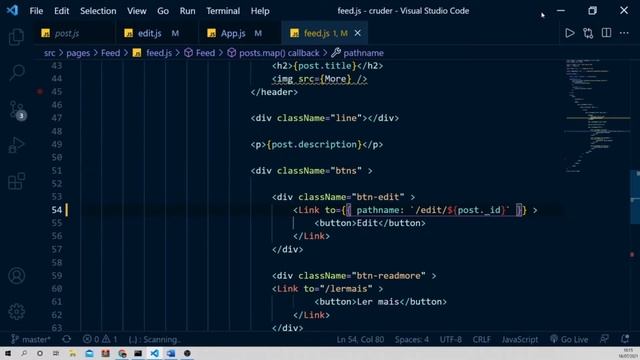
Task: Expand posts.map() callback breadcrumb
Action: click(273, 53)
